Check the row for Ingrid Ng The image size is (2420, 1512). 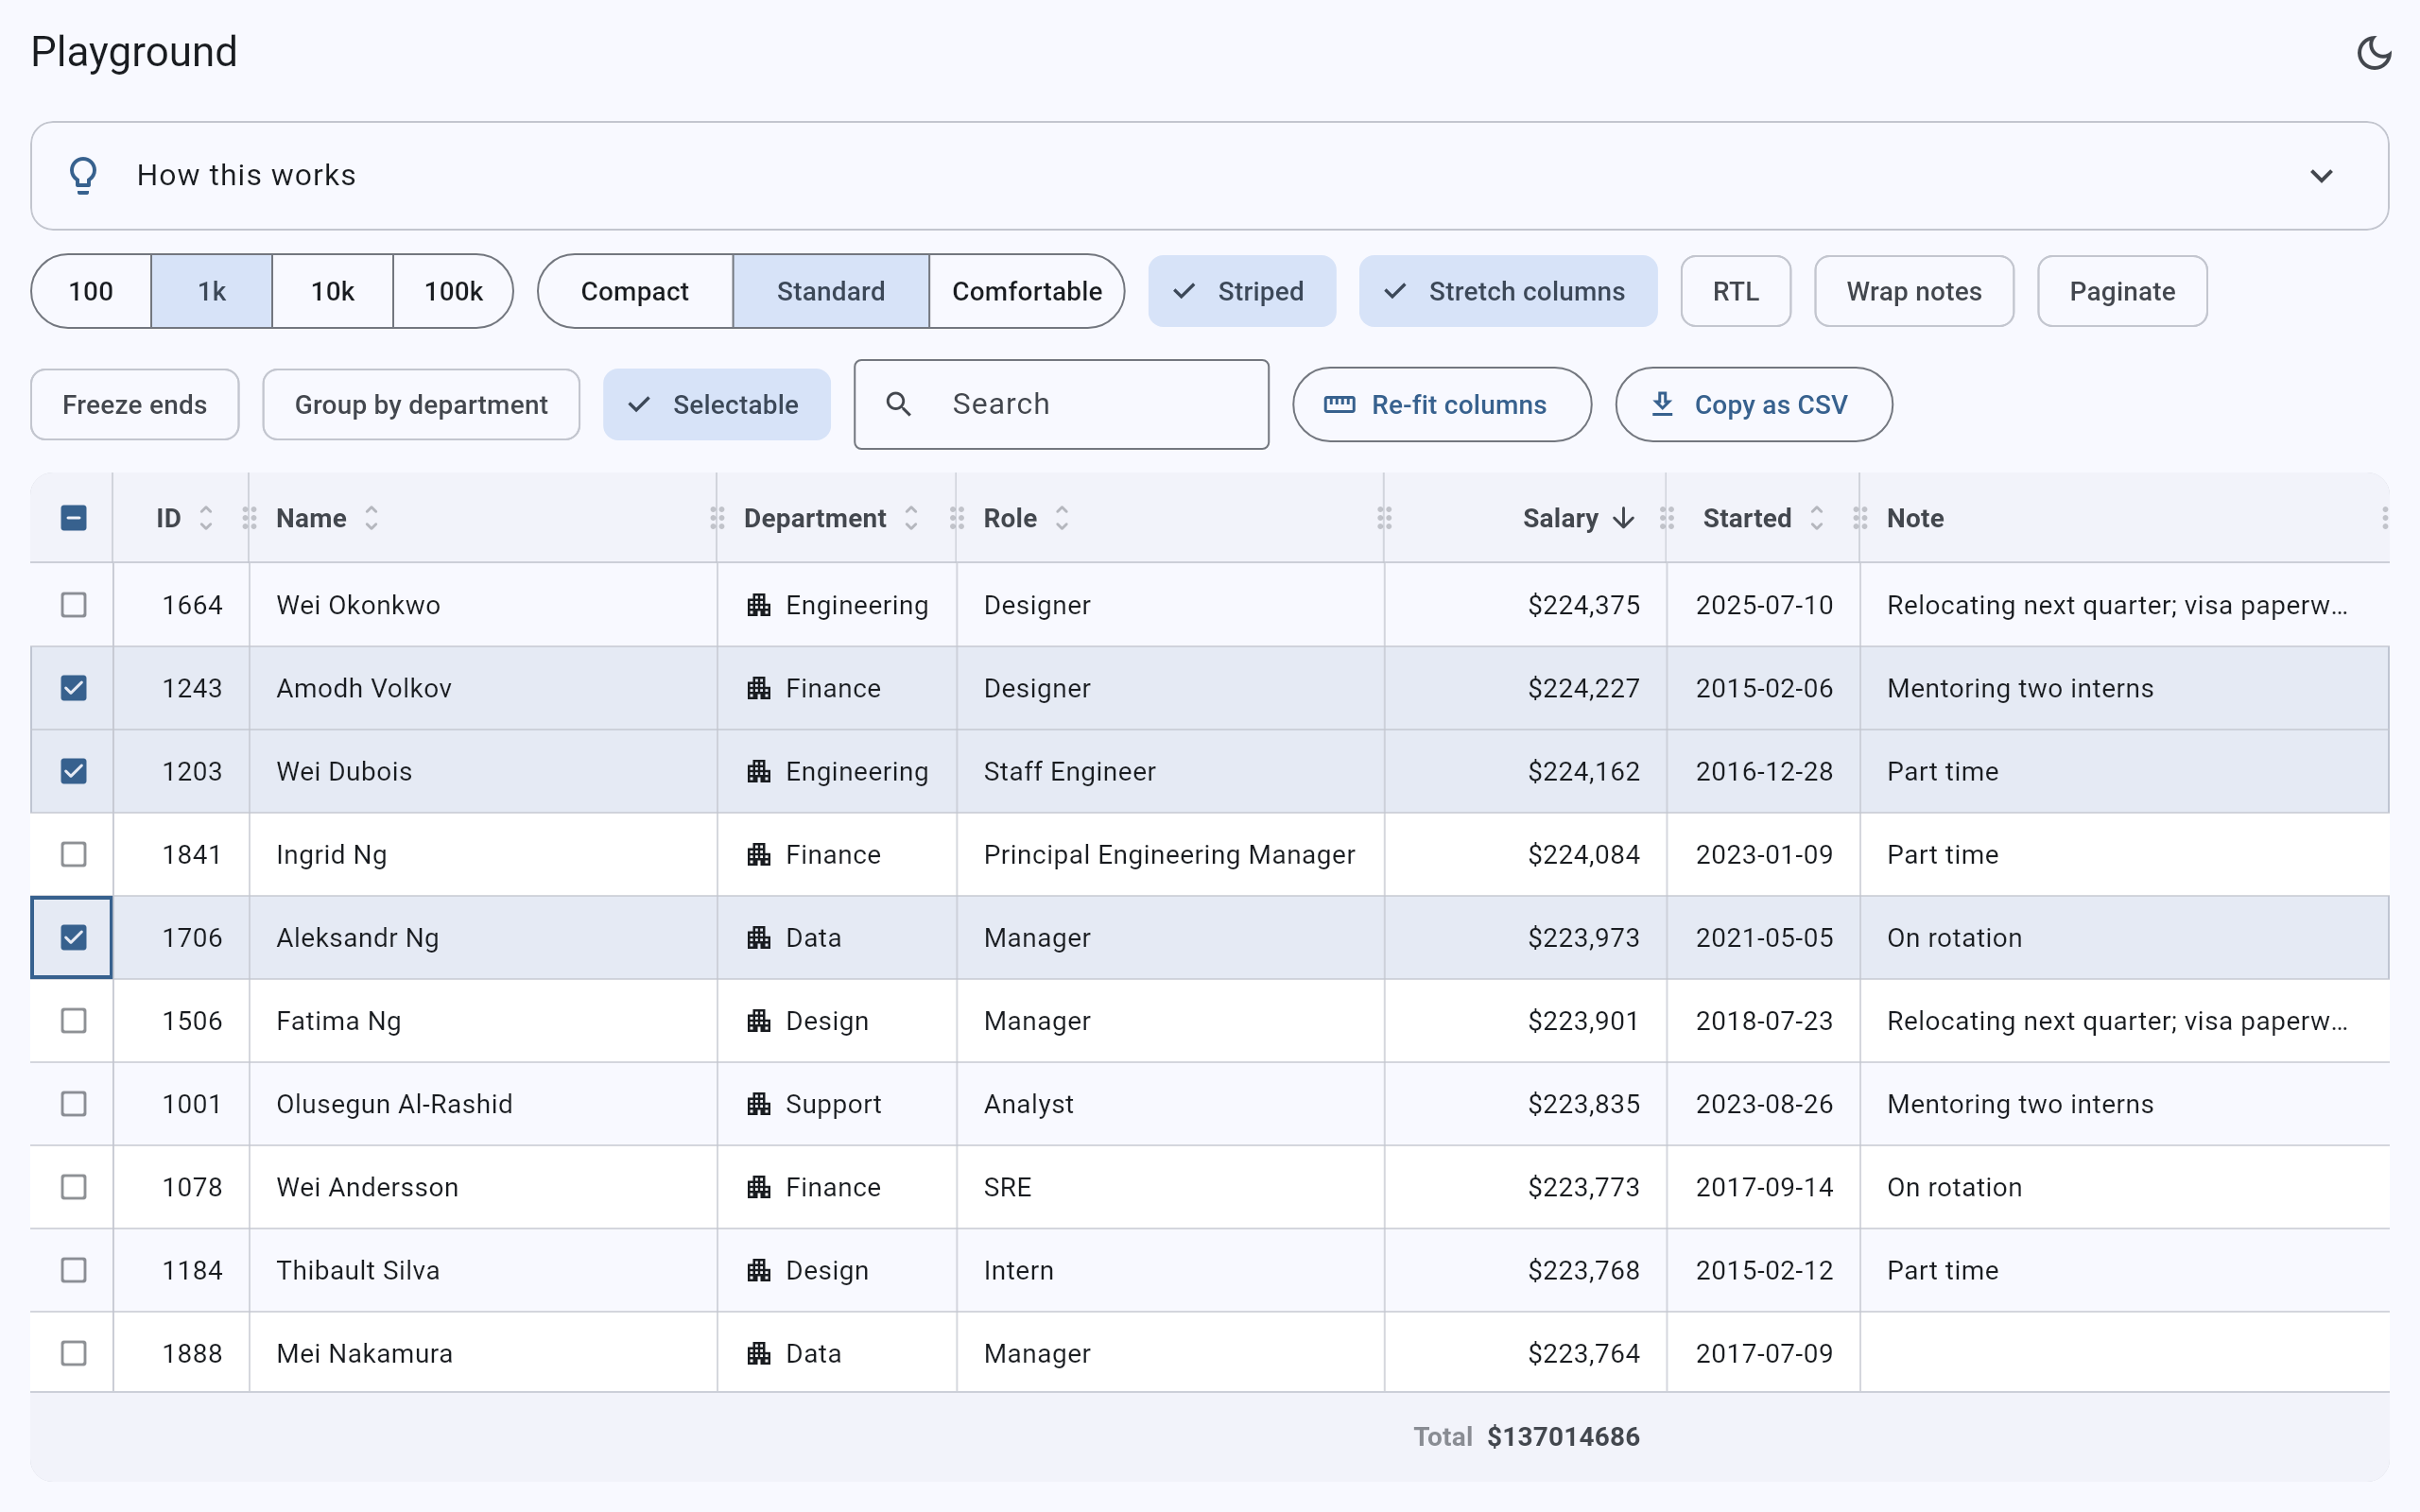[73, 854]
